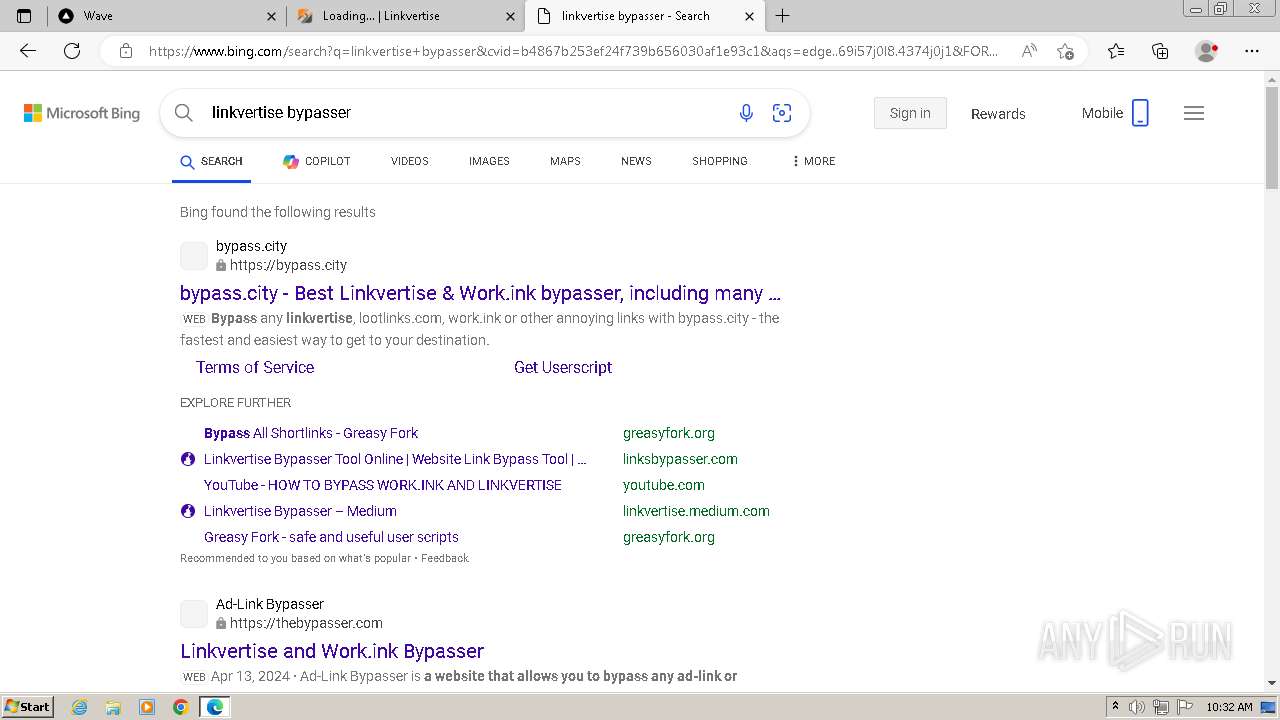
Task: Open the Terms of Service sublink
Action: coord(255,367)
